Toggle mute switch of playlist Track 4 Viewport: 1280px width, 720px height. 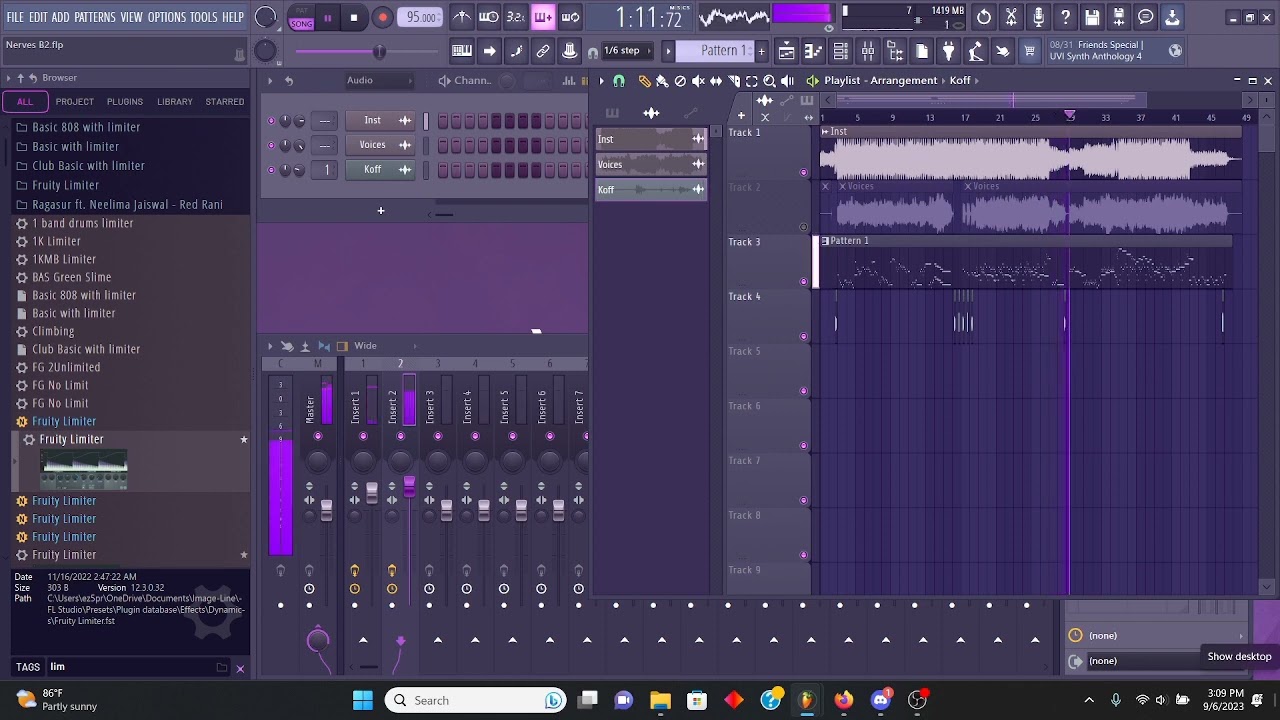pos(804,336)
